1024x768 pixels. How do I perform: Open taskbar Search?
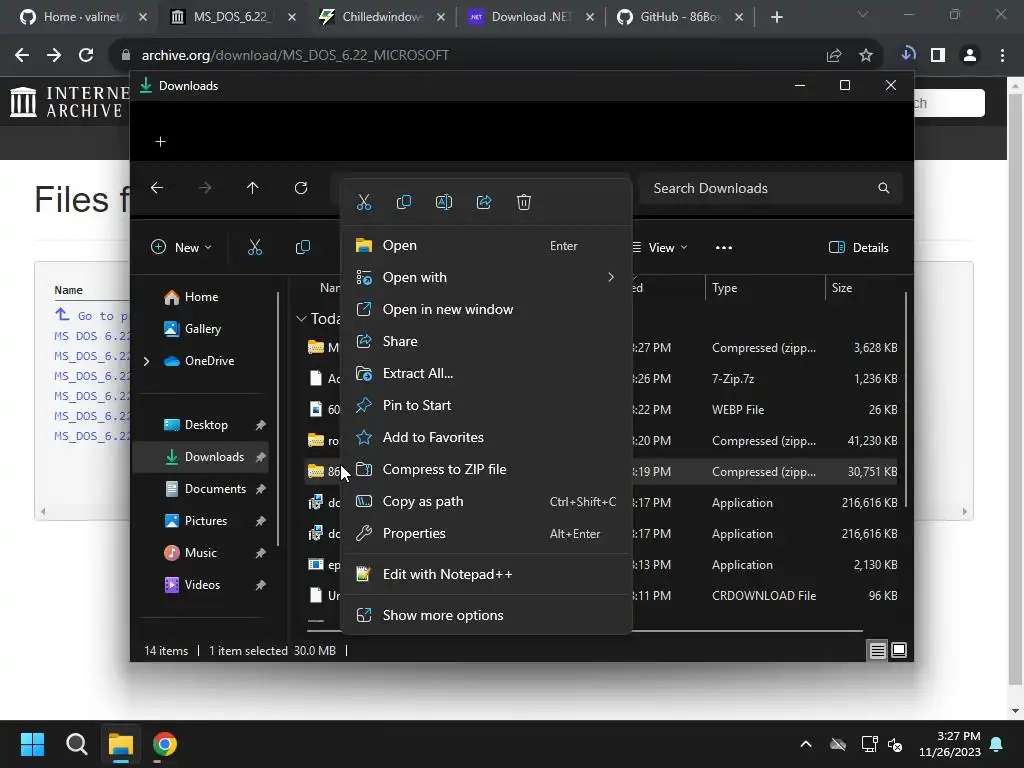tap(76, 744)
